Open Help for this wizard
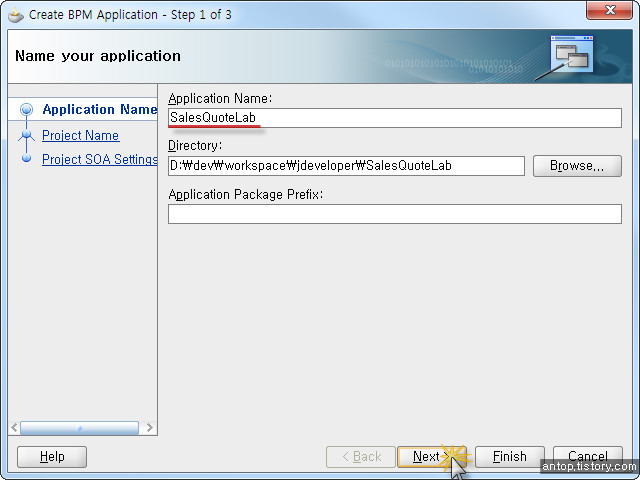The width and height of the screenshot is (640, 480). [x=52, y=456]
